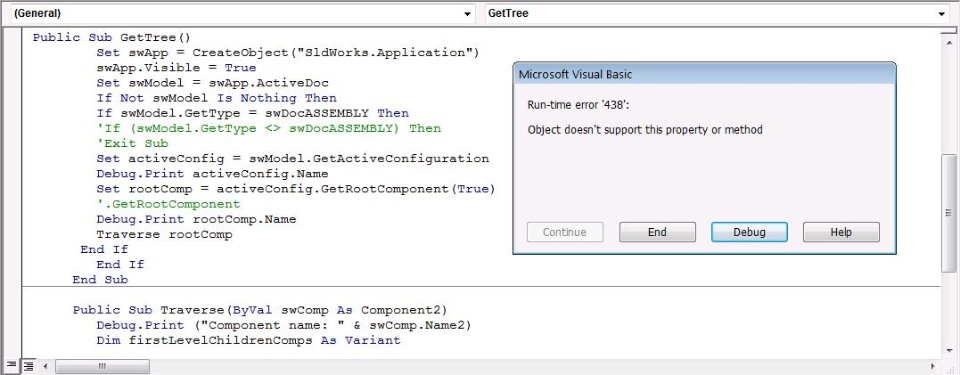Click the horizontal scrollbar thumb
960x375 pixels.
coord(102,366)
